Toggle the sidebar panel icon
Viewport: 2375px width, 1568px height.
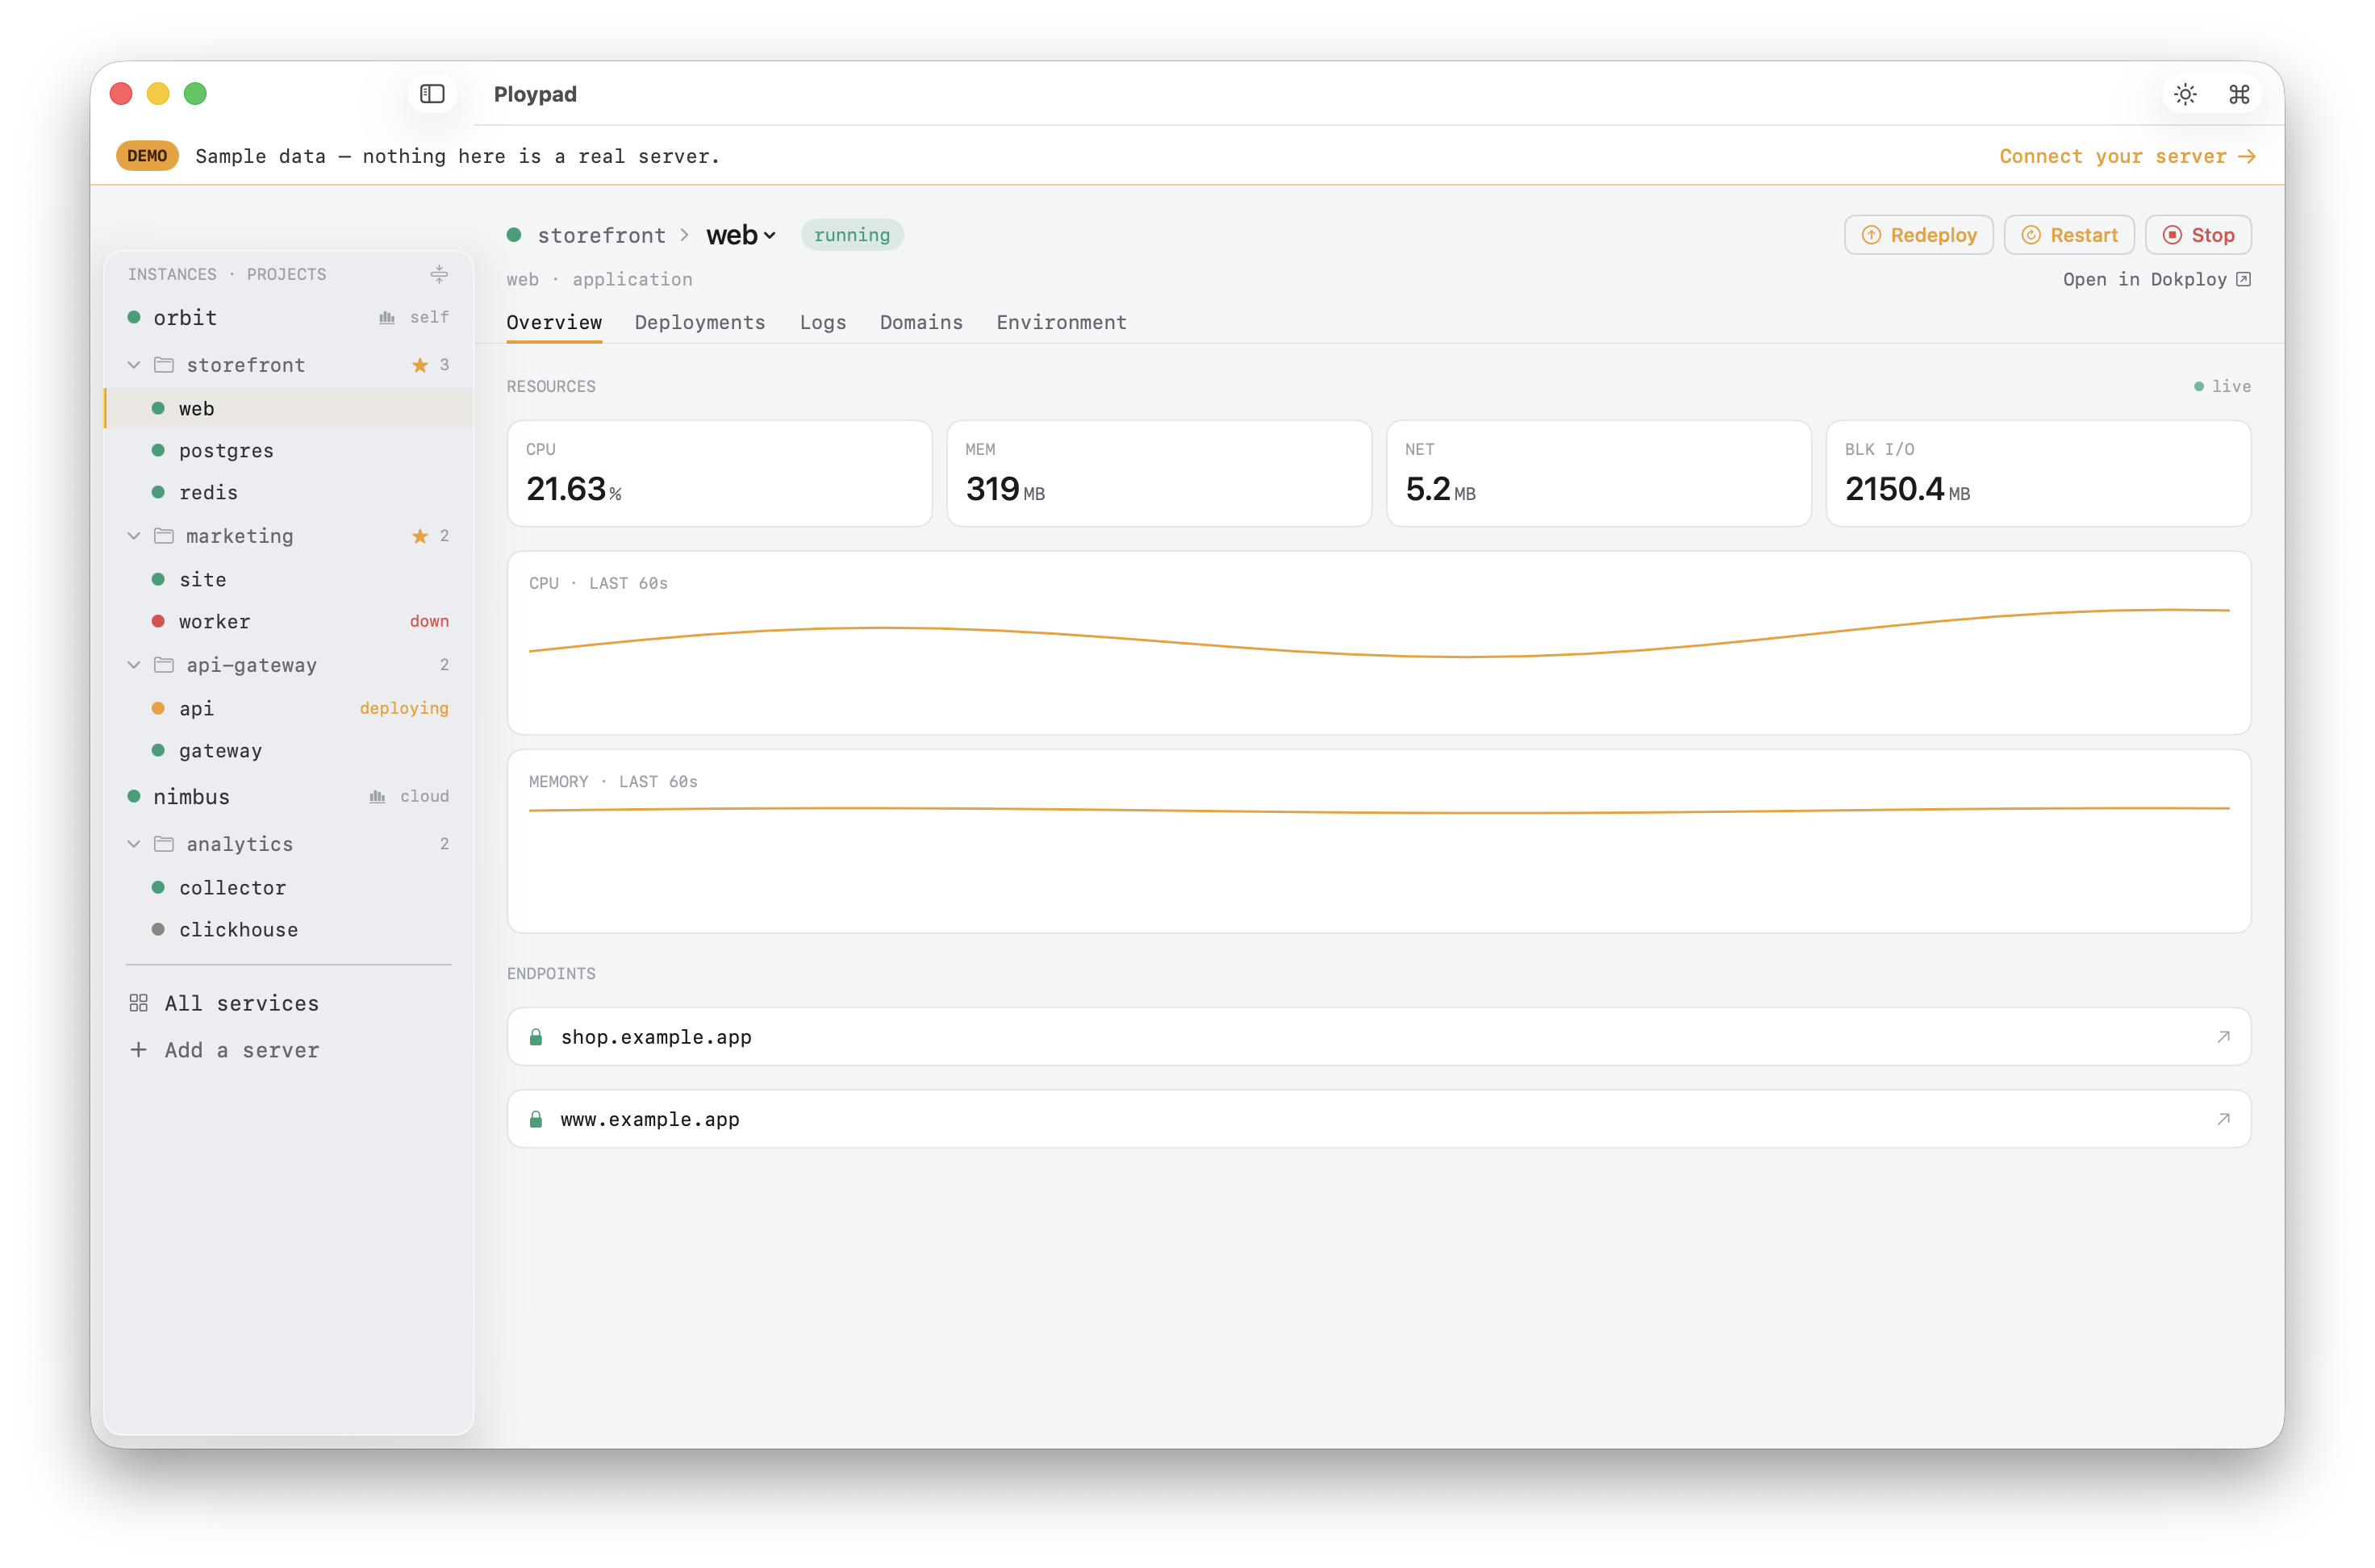[432, 94]
